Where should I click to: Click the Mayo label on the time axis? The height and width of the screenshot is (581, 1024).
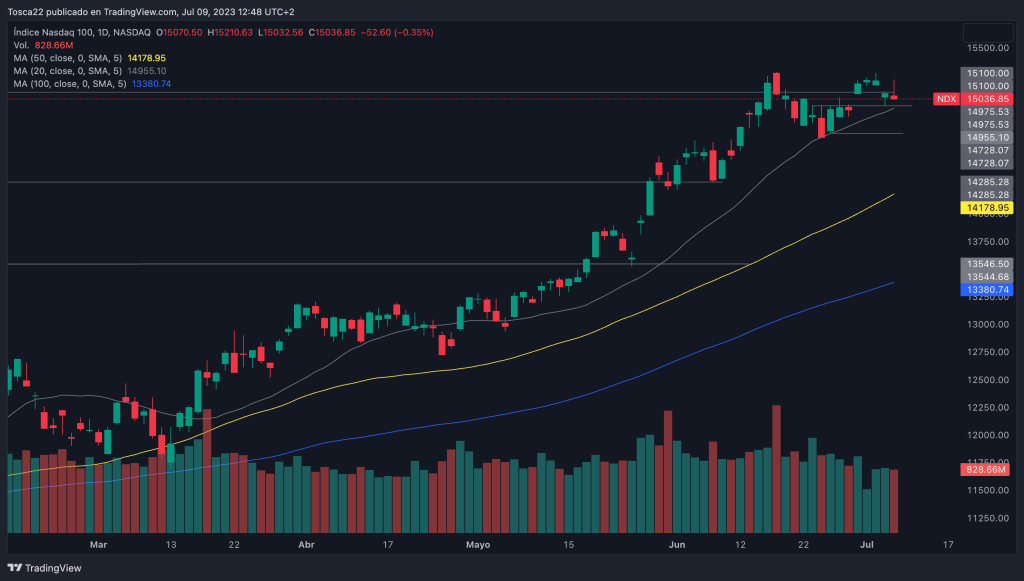[479, 545]
